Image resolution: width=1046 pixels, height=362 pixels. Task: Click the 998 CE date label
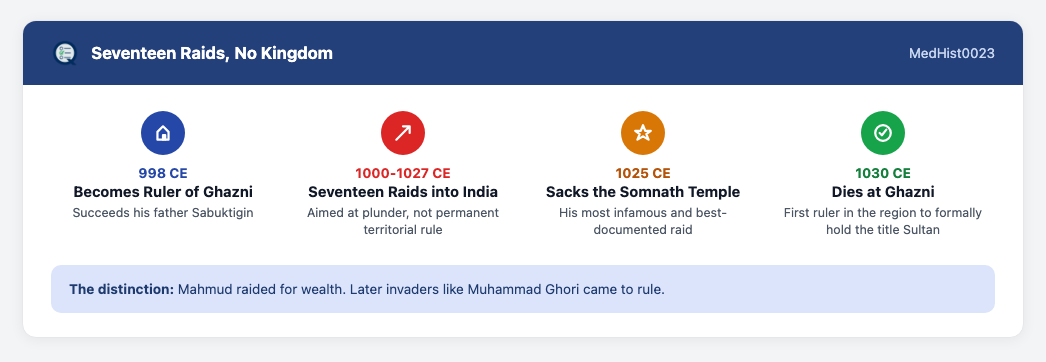coord(163,173)
